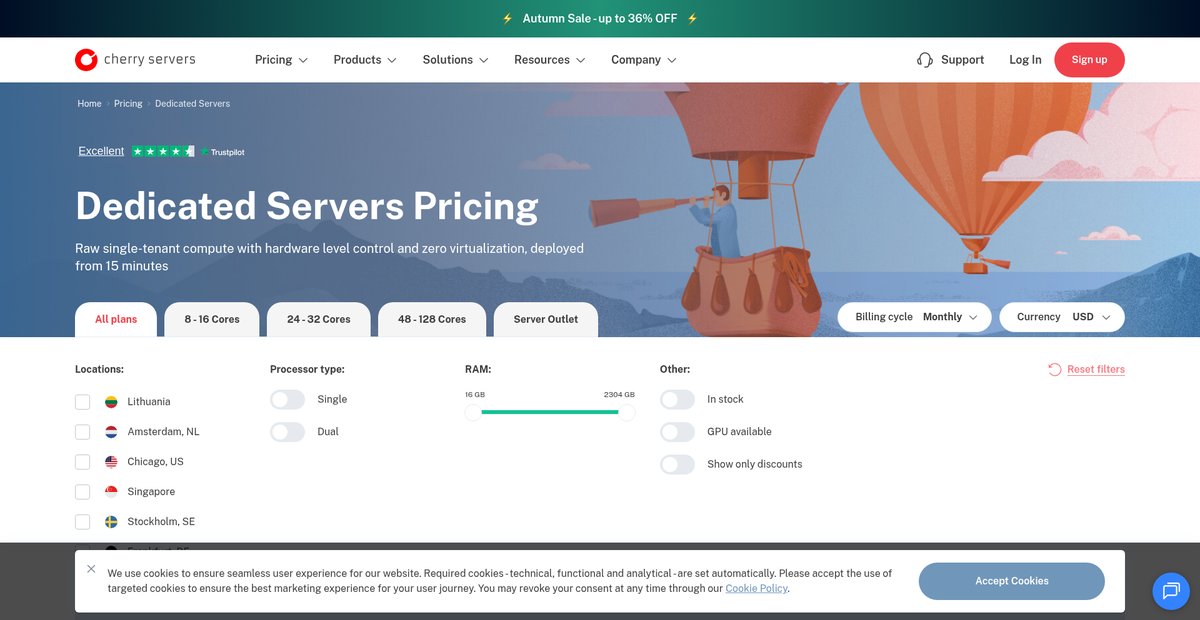Enable Show only discounts toggle
This screenshot has height=620, width=1200.
677,464
